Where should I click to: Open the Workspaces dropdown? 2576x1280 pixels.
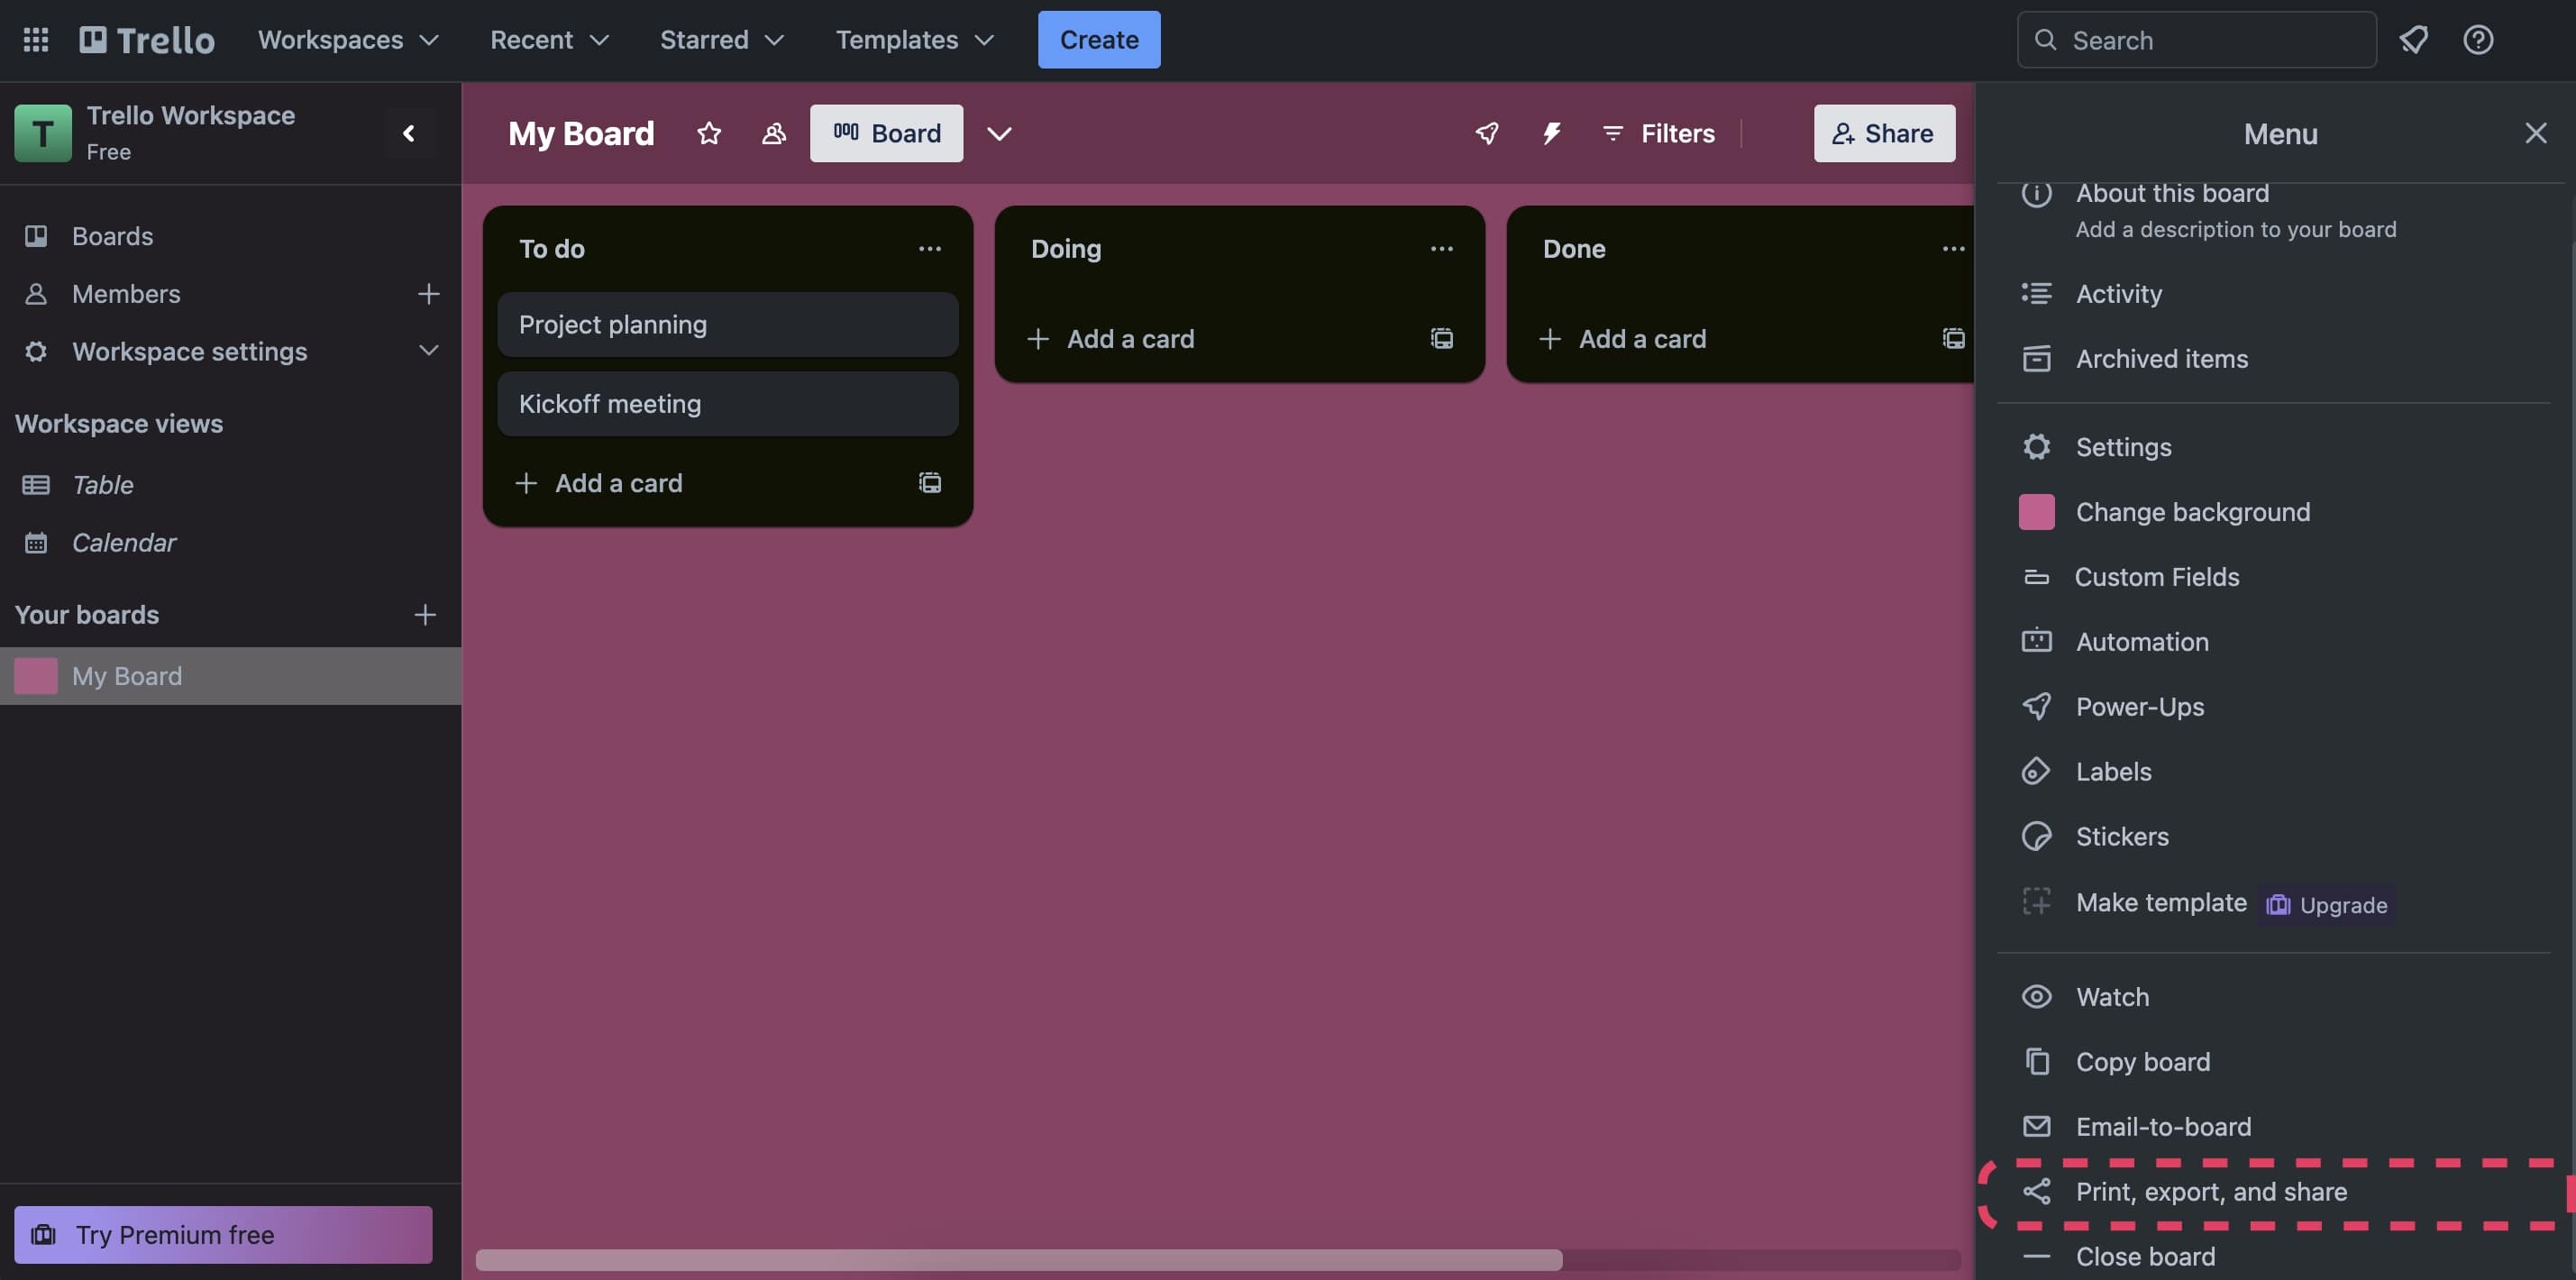347,40
